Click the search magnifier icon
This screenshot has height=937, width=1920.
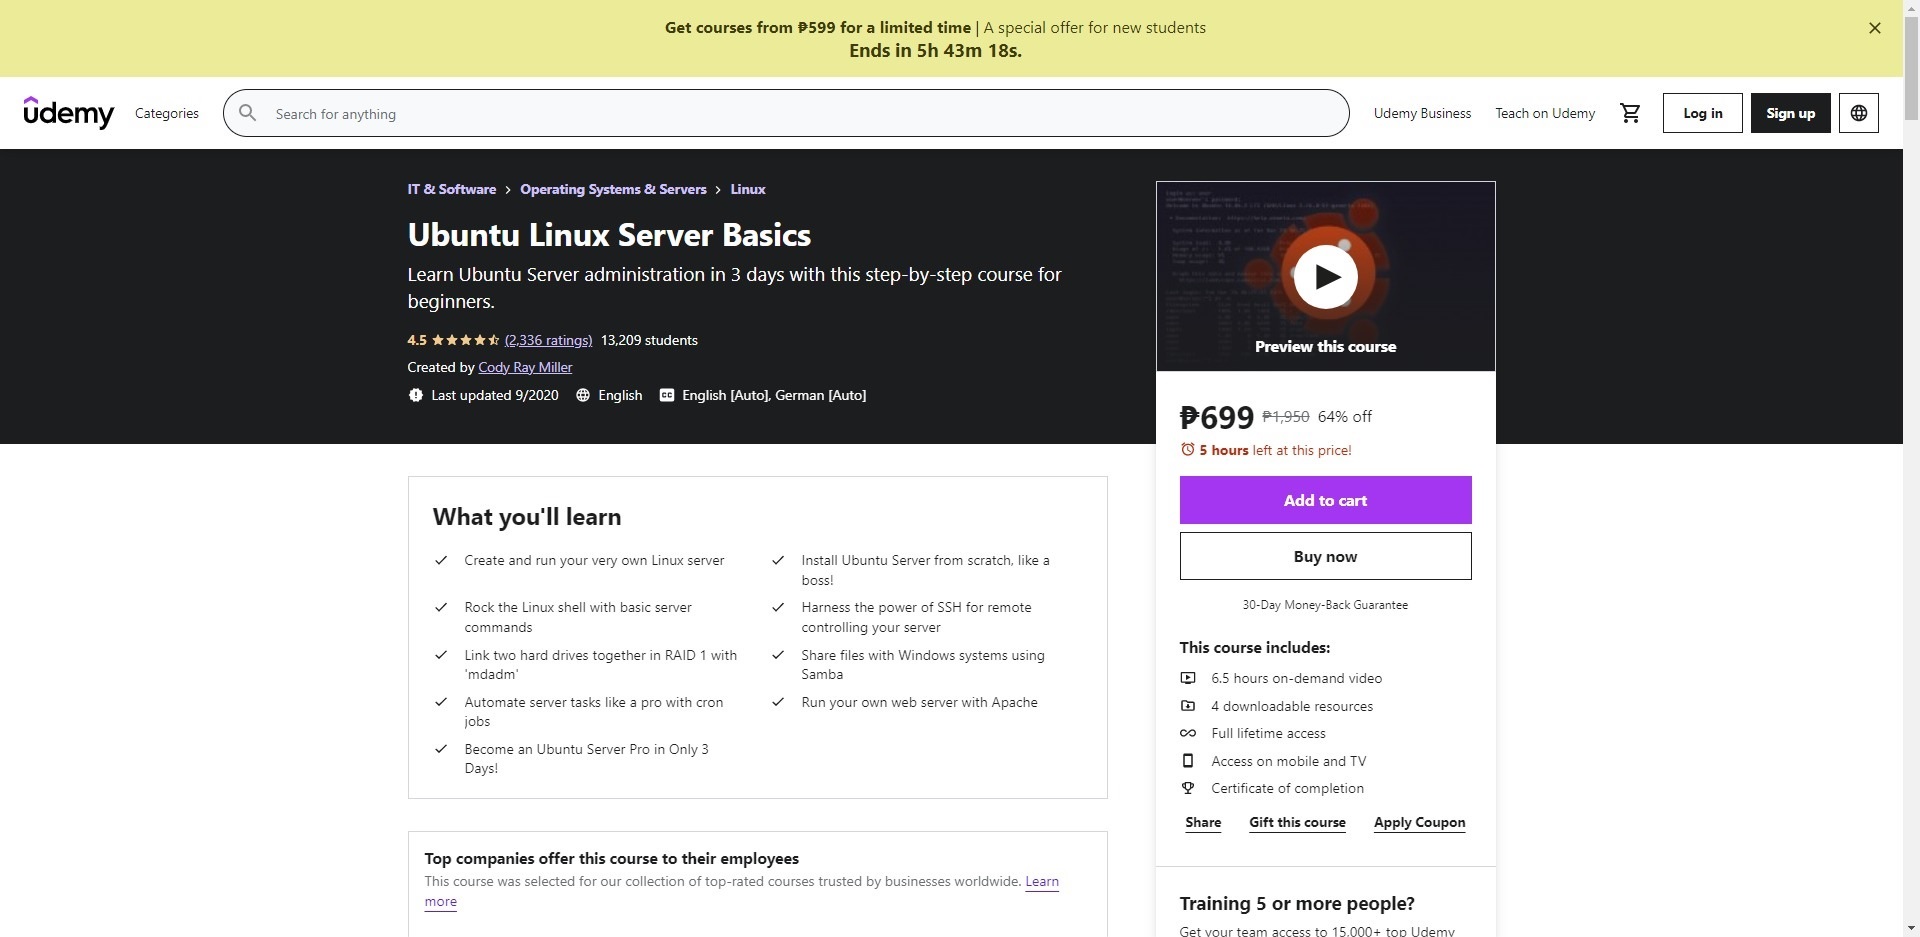pos(248,113)
